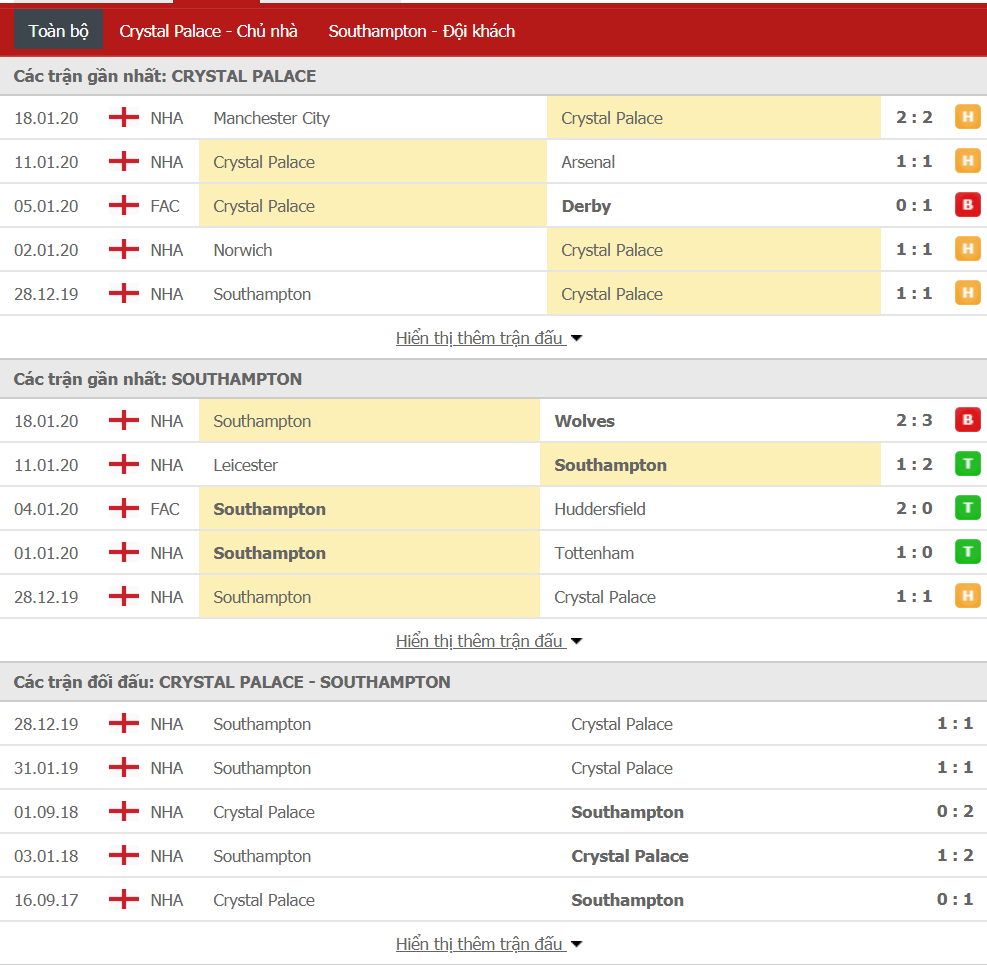The width and height of the screenshot is (987, 965).
Task: Click England flag on Huddersfield row
Action: tap(123, 508)
